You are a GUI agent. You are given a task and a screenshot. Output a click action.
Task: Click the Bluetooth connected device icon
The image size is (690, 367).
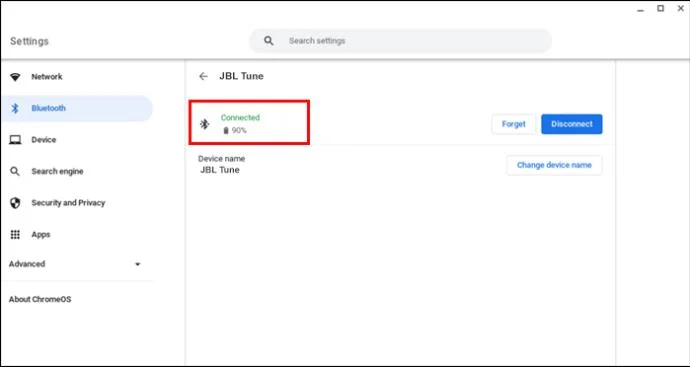point(205,124)
